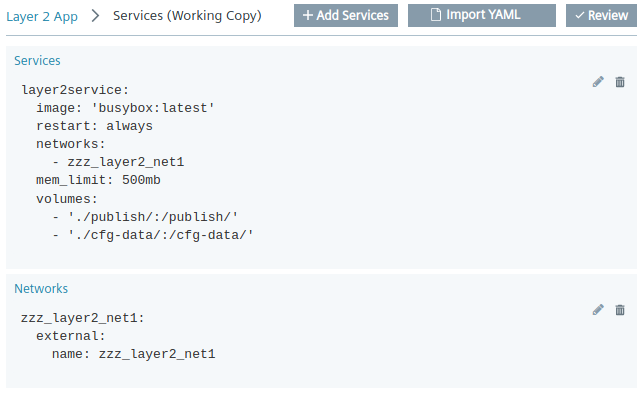This screenshot has height=393, width=643.
Task: Click the Networks section heading
Action: (x=41, y=289)
